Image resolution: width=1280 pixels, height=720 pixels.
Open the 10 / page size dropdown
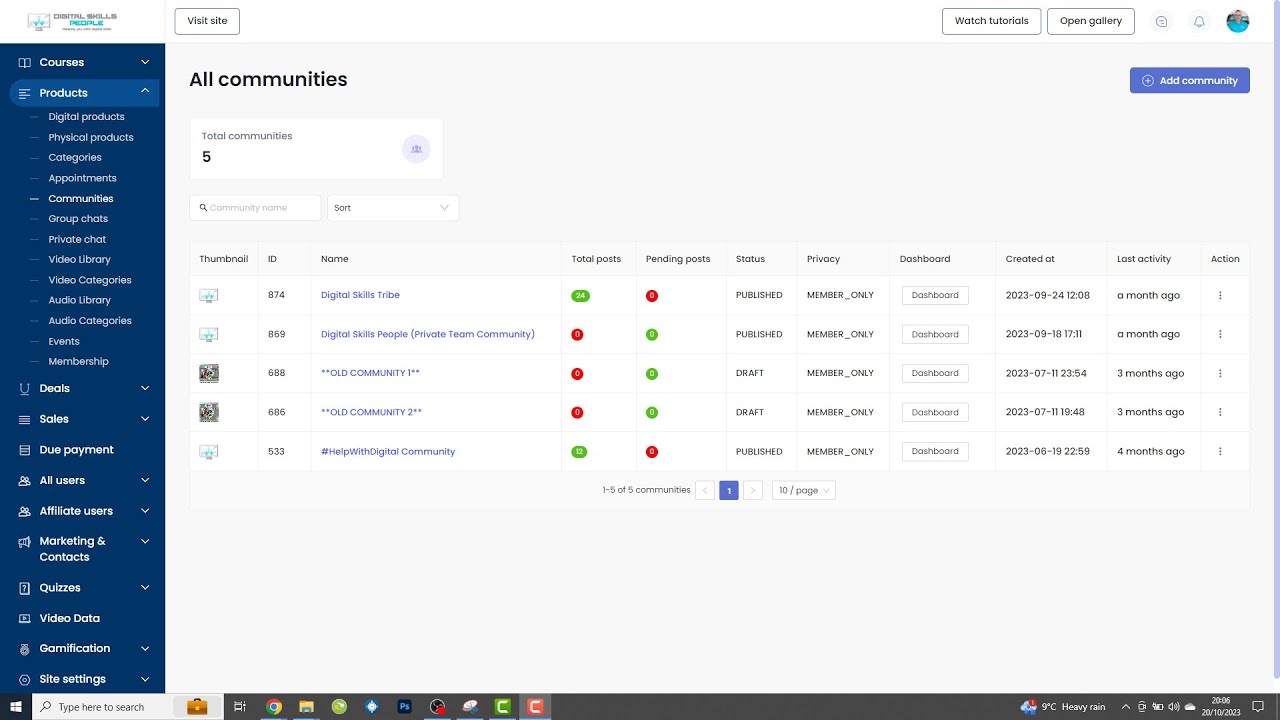pyautogui.click(x=804, y=490)
